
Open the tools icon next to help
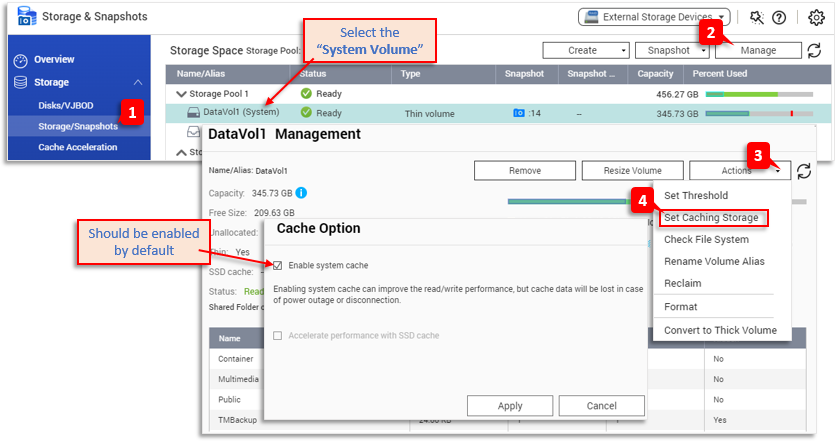(x=755, y=17)
